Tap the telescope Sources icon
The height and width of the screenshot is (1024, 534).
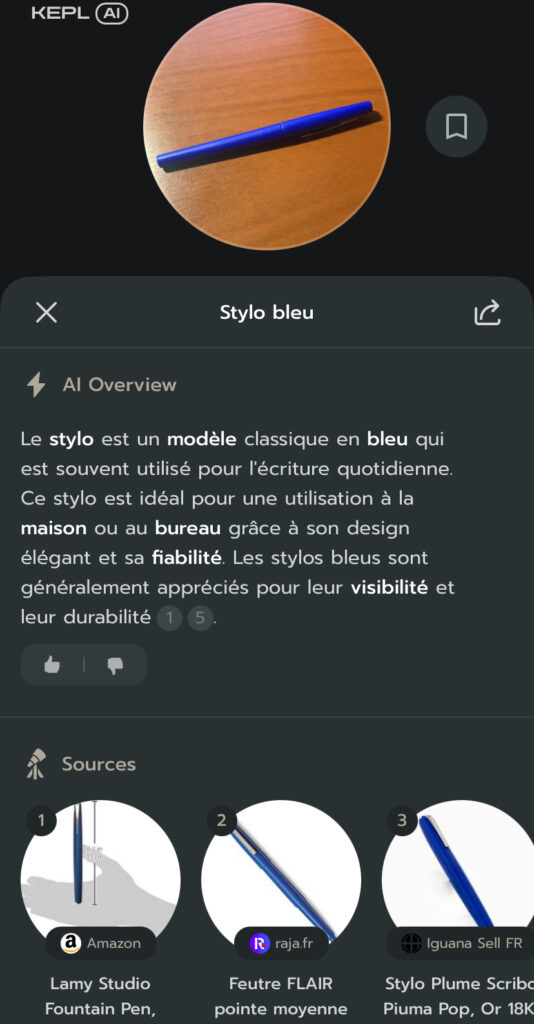36,764
